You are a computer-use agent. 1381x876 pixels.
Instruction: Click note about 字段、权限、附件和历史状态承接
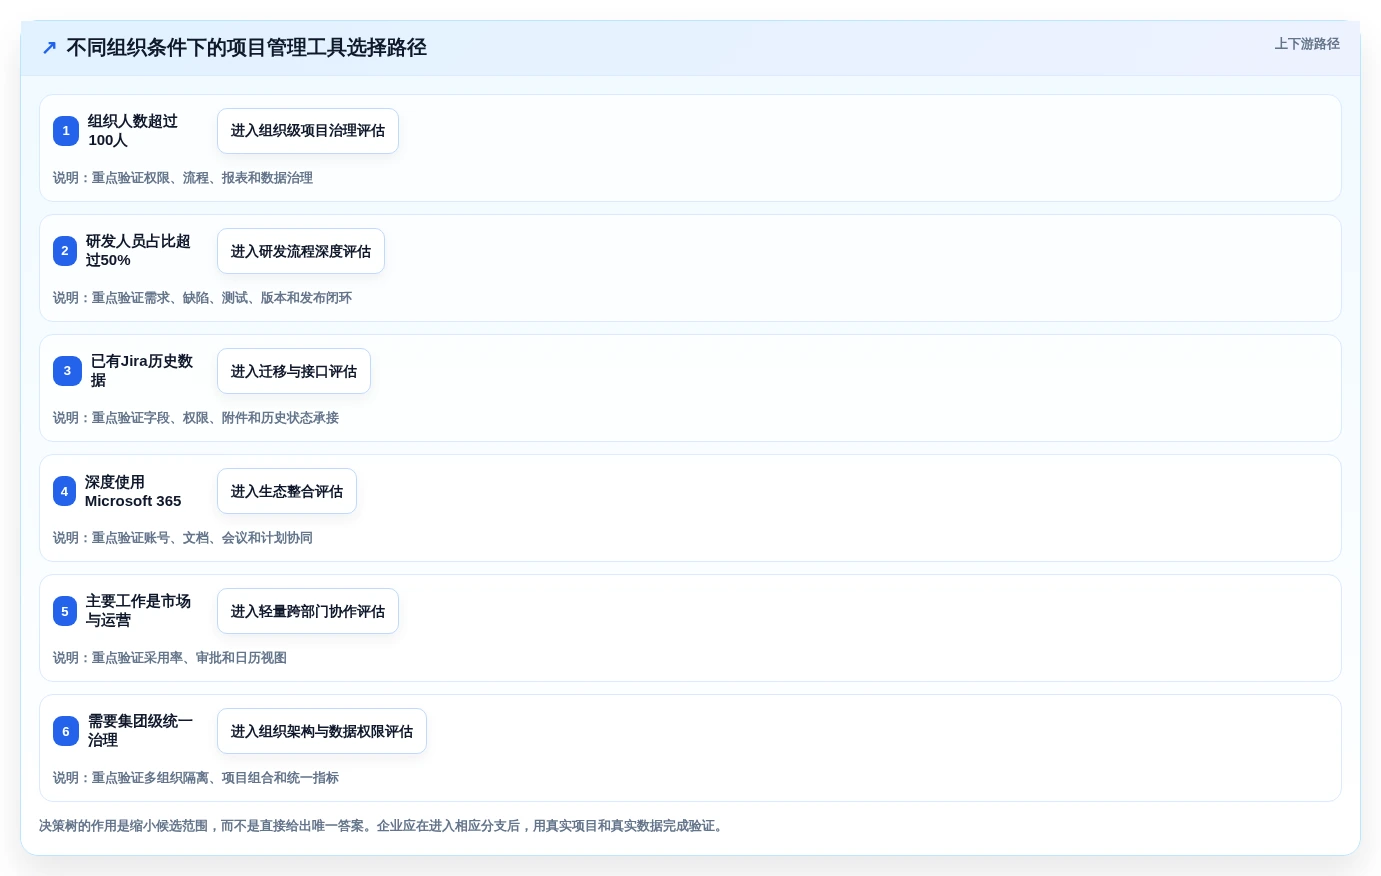coord(196,418)
